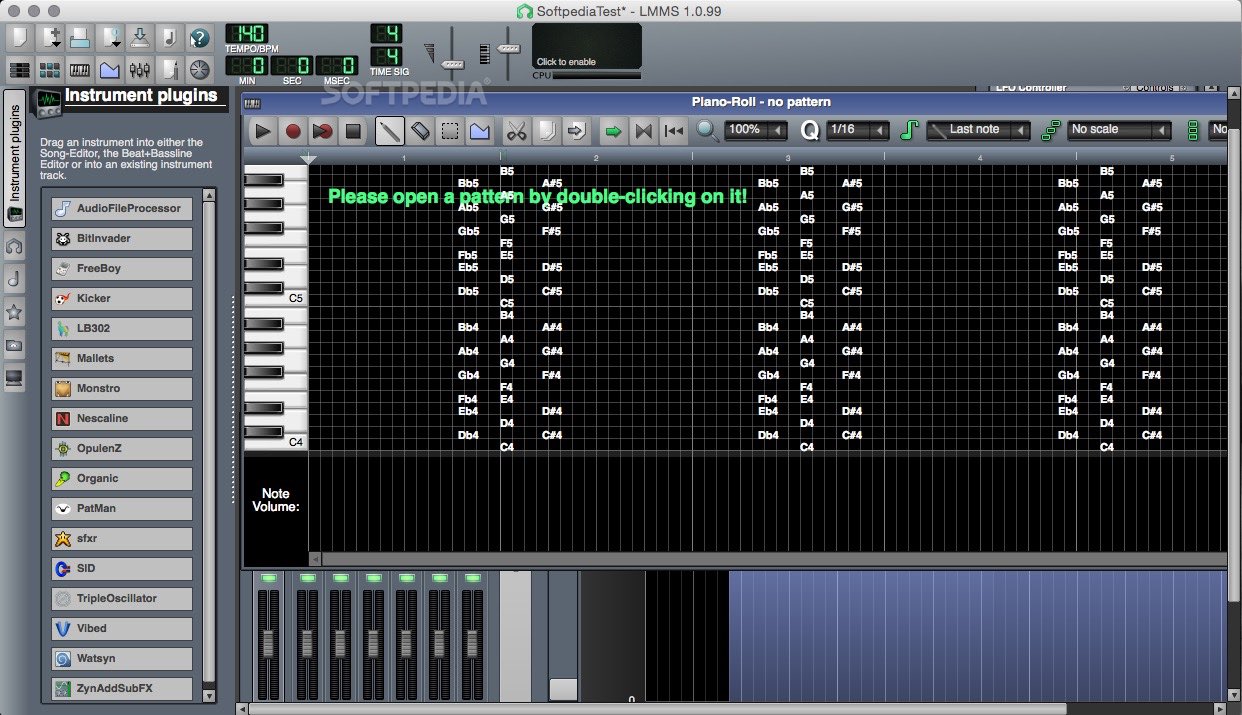Record notes while playing song

(x=323, y=130)
